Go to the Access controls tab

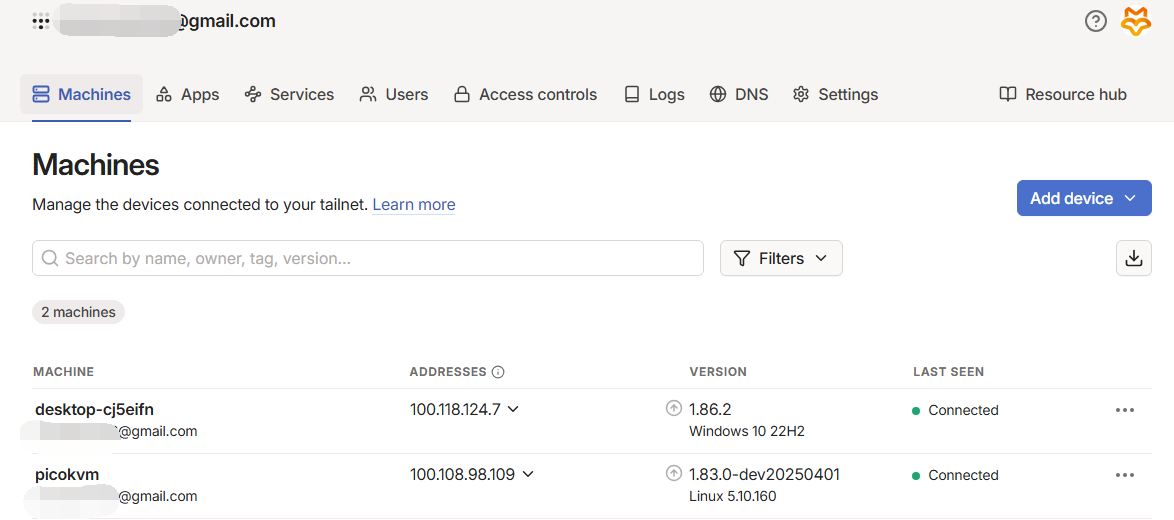(x=525, y=94)
